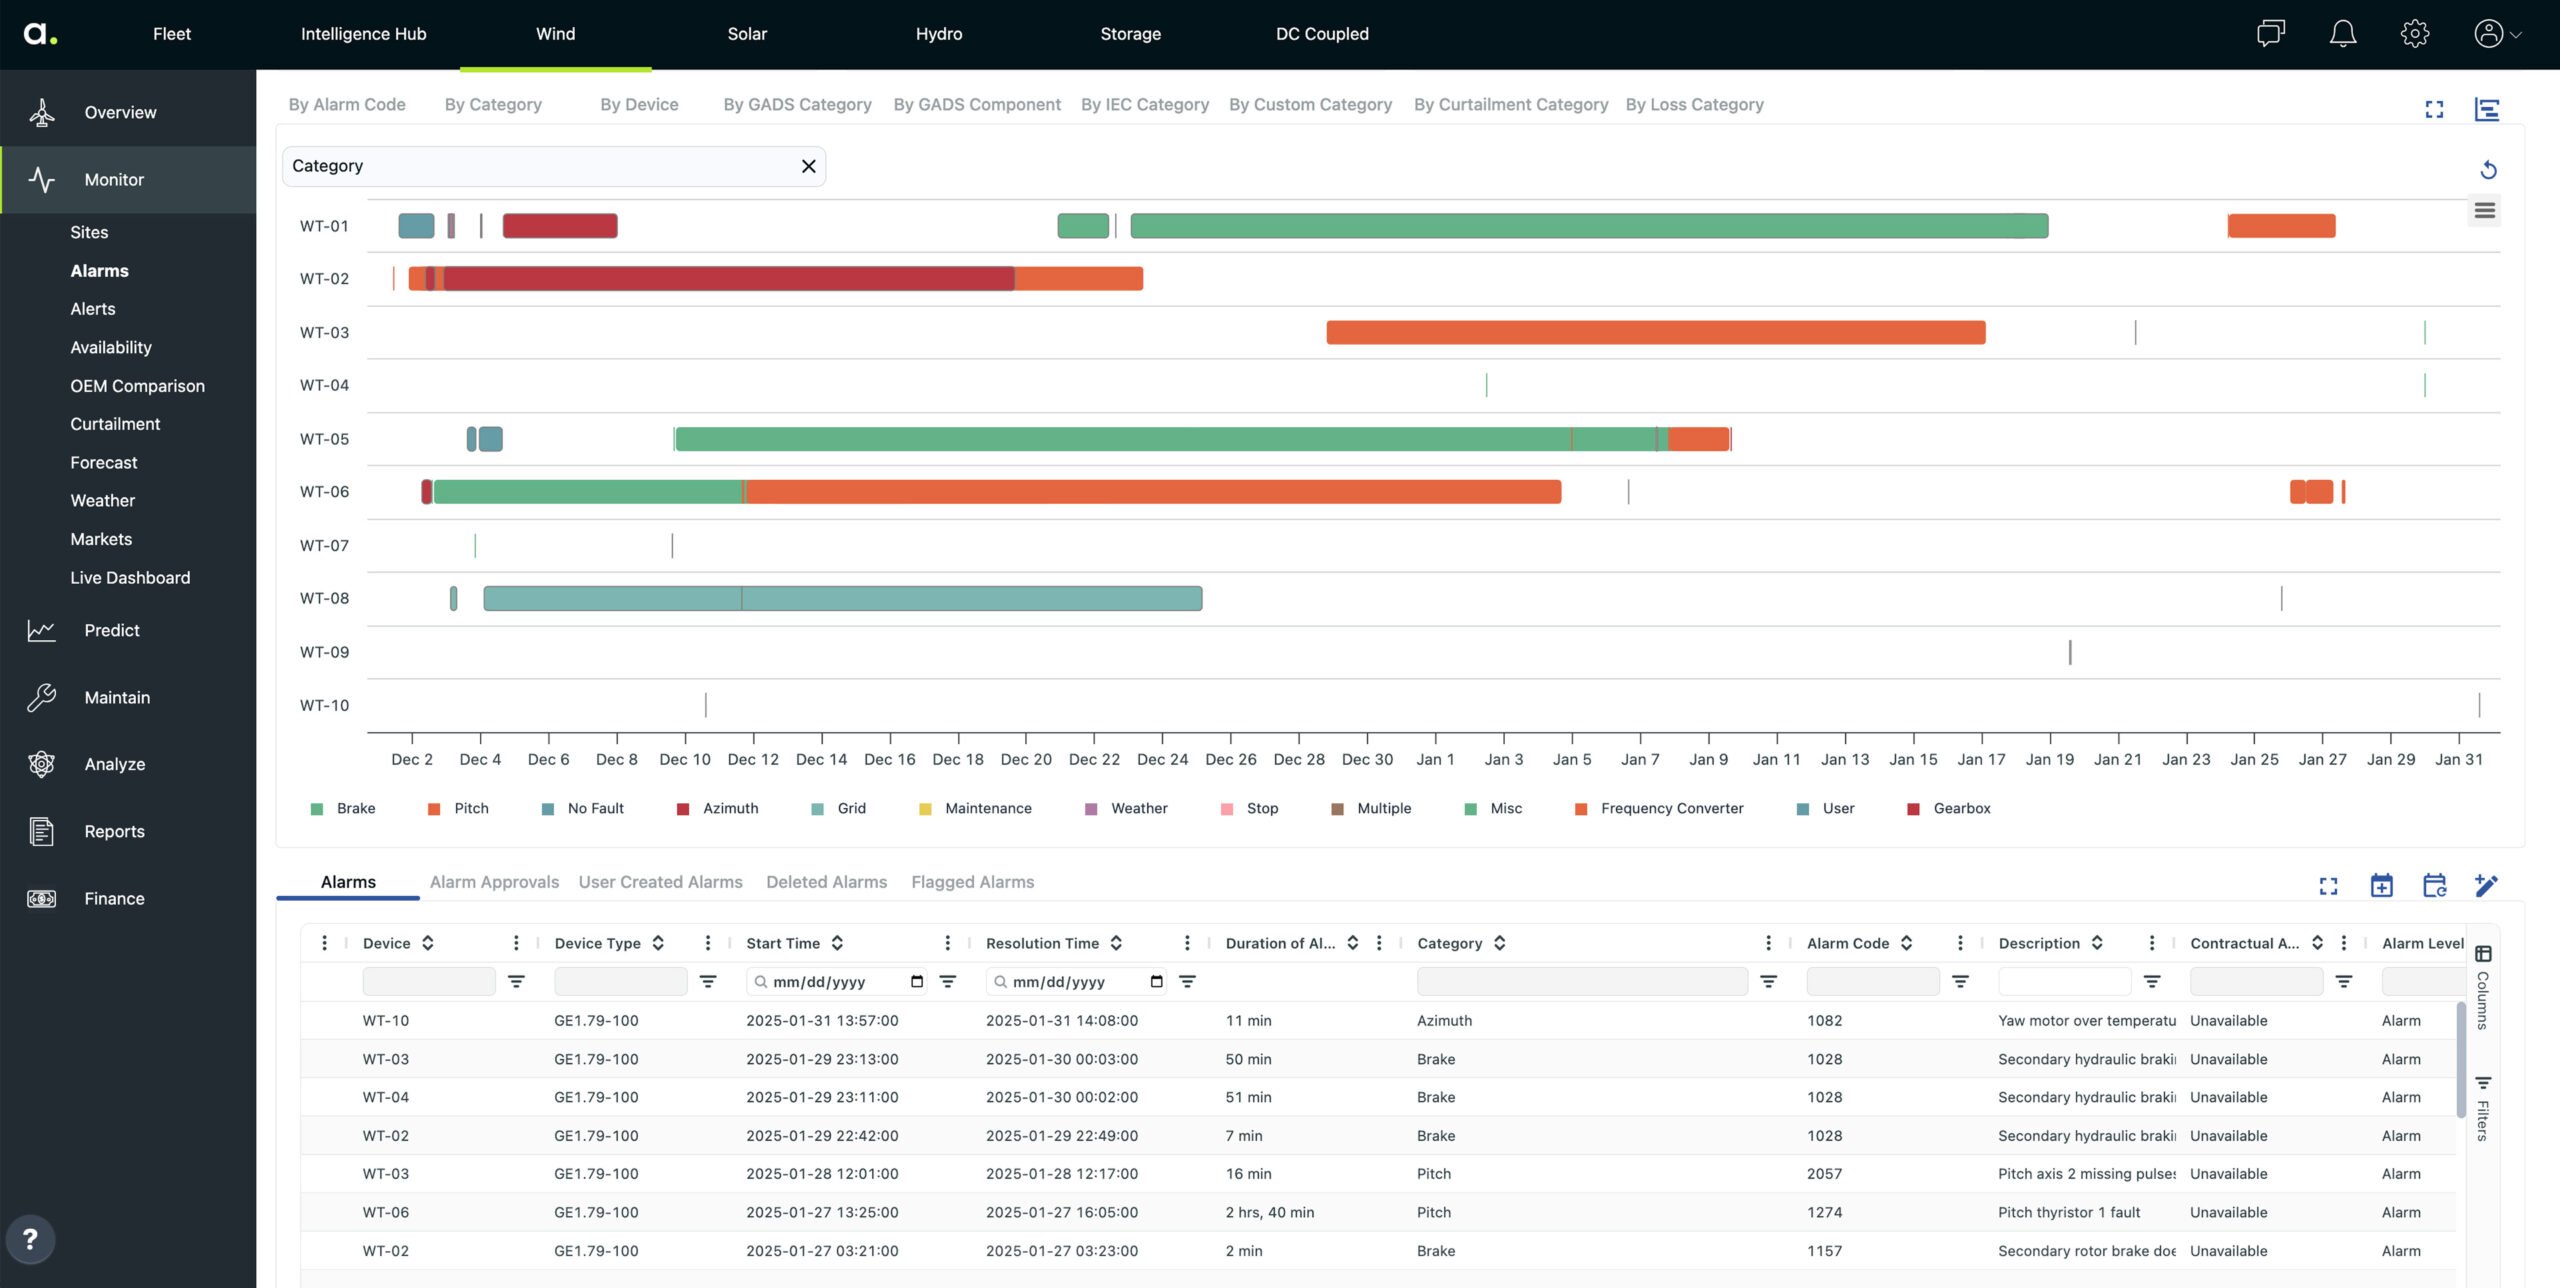
Task: Toggle the Pitch legend series
Action: (x=470, y=808)
